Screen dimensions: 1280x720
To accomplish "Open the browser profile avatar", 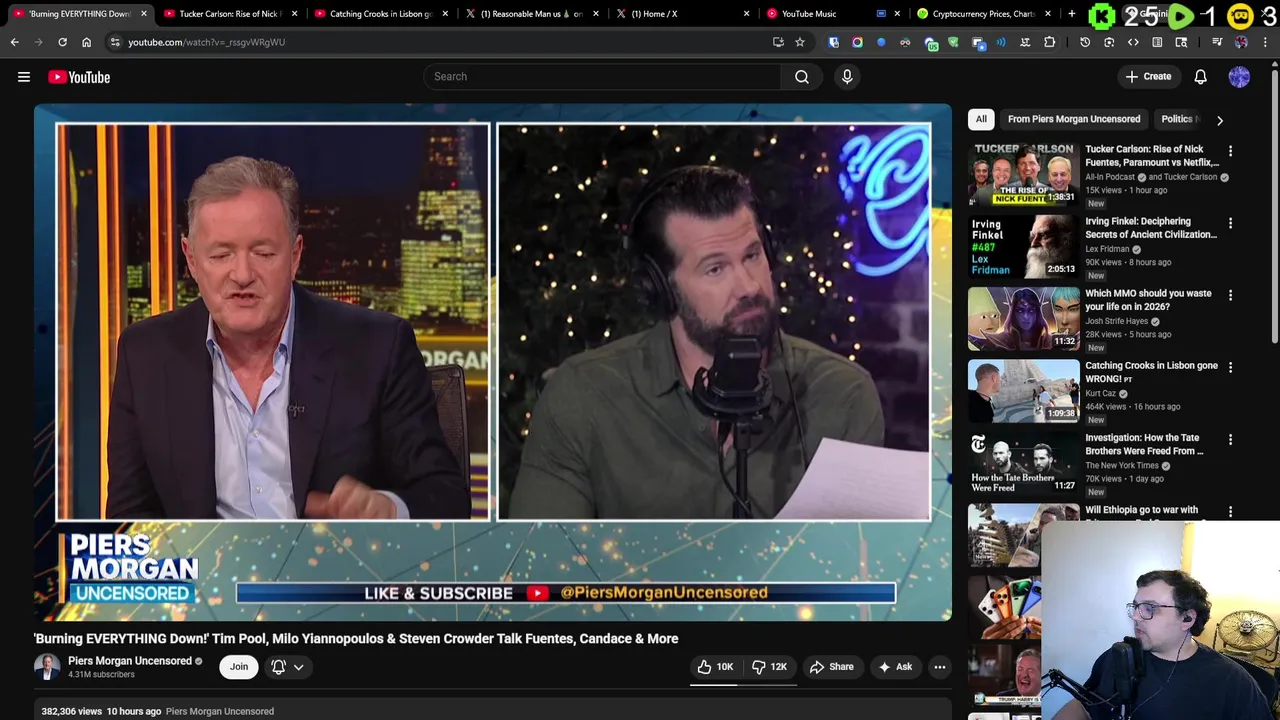I will tap(1241, 42).
